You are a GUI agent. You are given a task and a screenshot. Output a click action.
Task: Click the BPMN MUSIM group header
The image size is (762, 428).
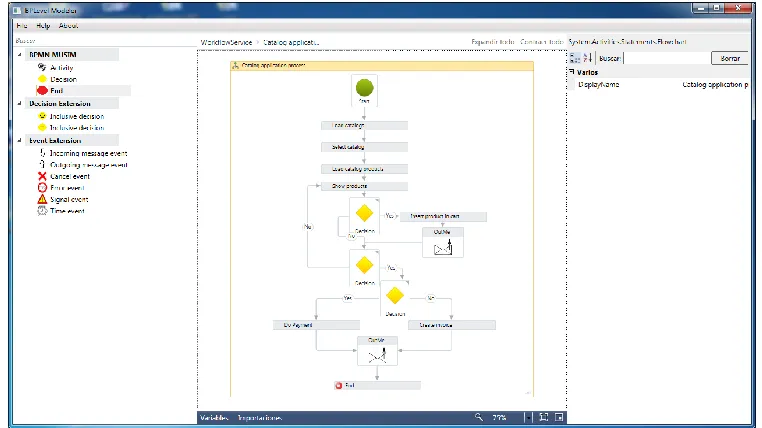click(x=72, y=54)
